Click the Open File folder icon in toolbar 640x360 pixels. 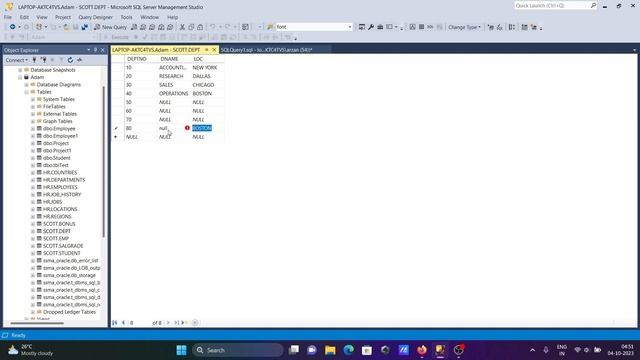[x=66, y=27]
